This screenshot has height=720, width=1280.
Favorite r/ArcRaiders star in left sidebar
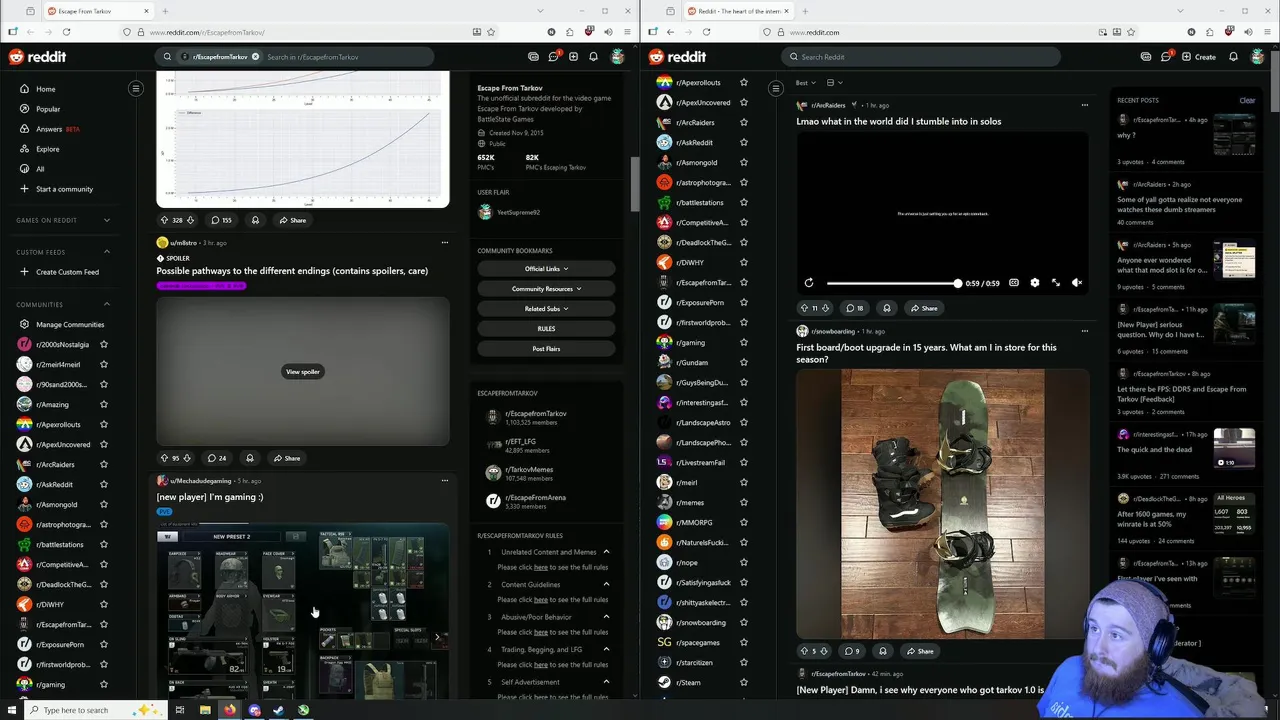104,464
